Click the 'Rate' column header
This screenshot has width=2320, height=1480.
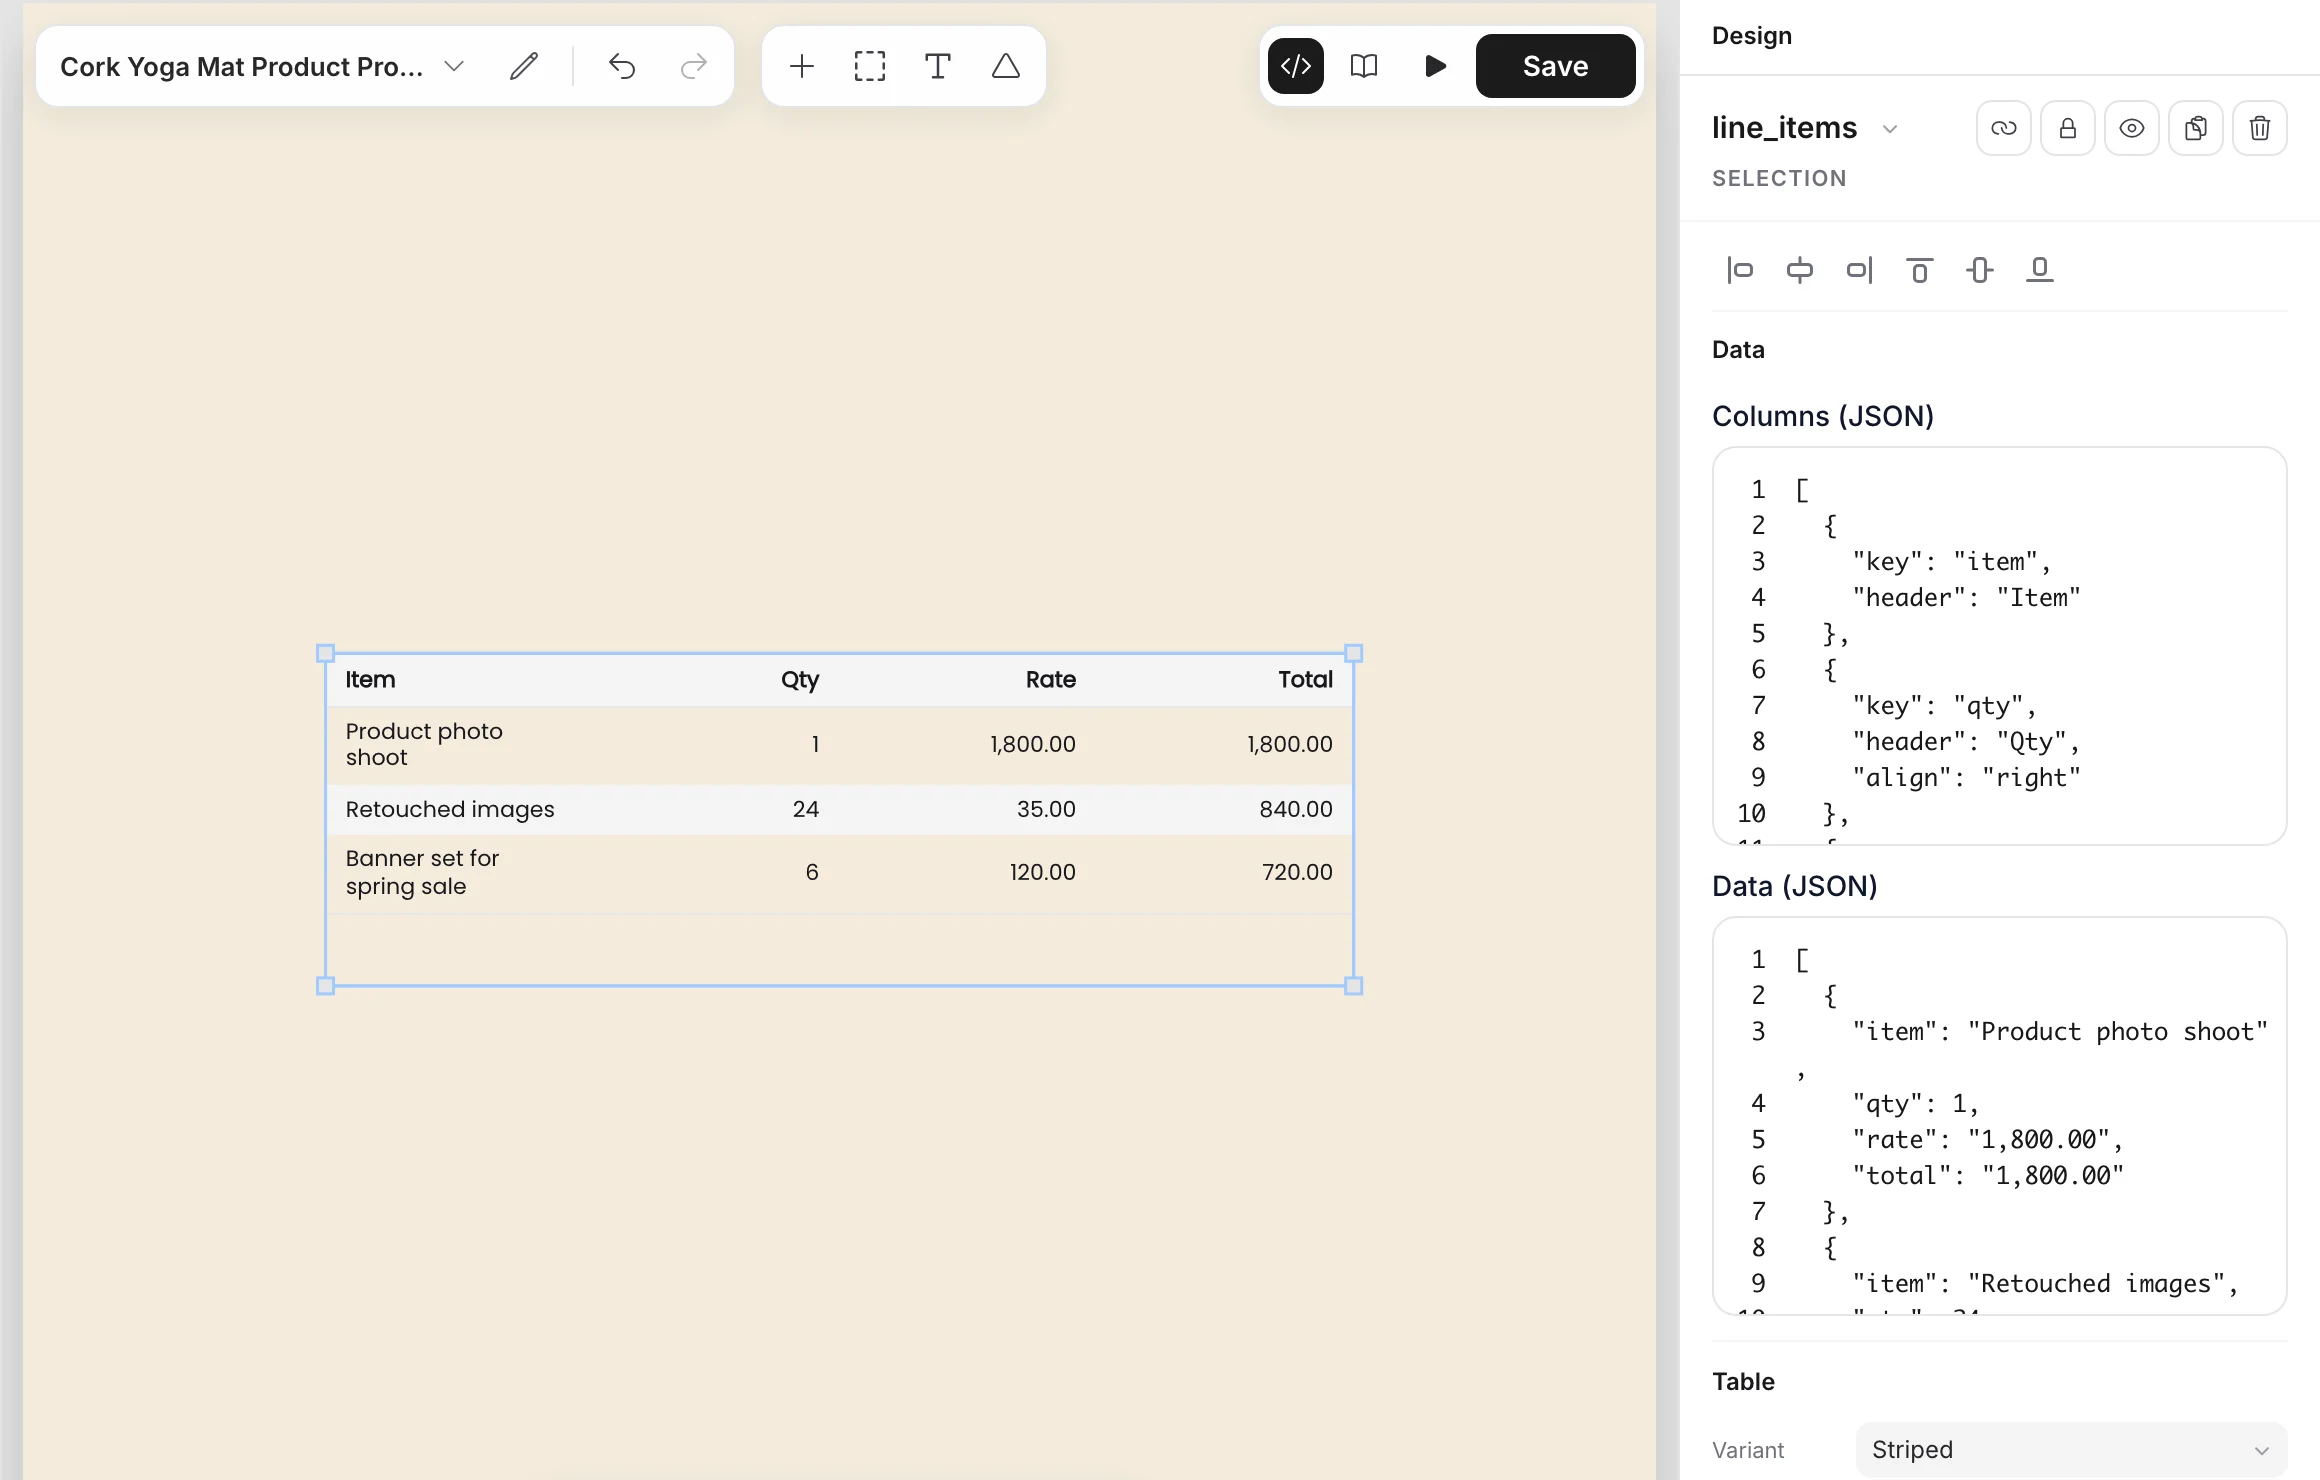click(1051, 680)
